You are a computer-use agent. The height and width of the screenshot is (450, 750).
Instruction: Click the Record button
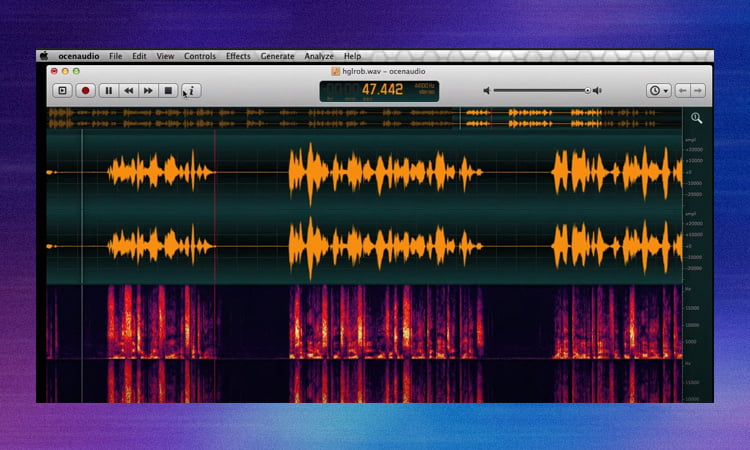(85, 90)
